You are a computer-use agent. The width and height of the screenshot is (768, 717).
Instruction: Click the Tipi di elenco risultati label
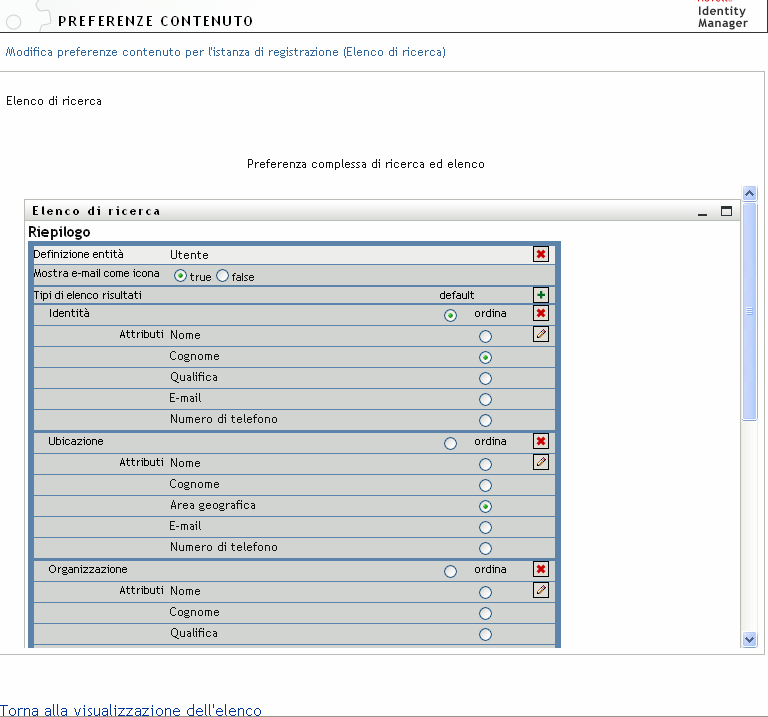click(88, 295)
